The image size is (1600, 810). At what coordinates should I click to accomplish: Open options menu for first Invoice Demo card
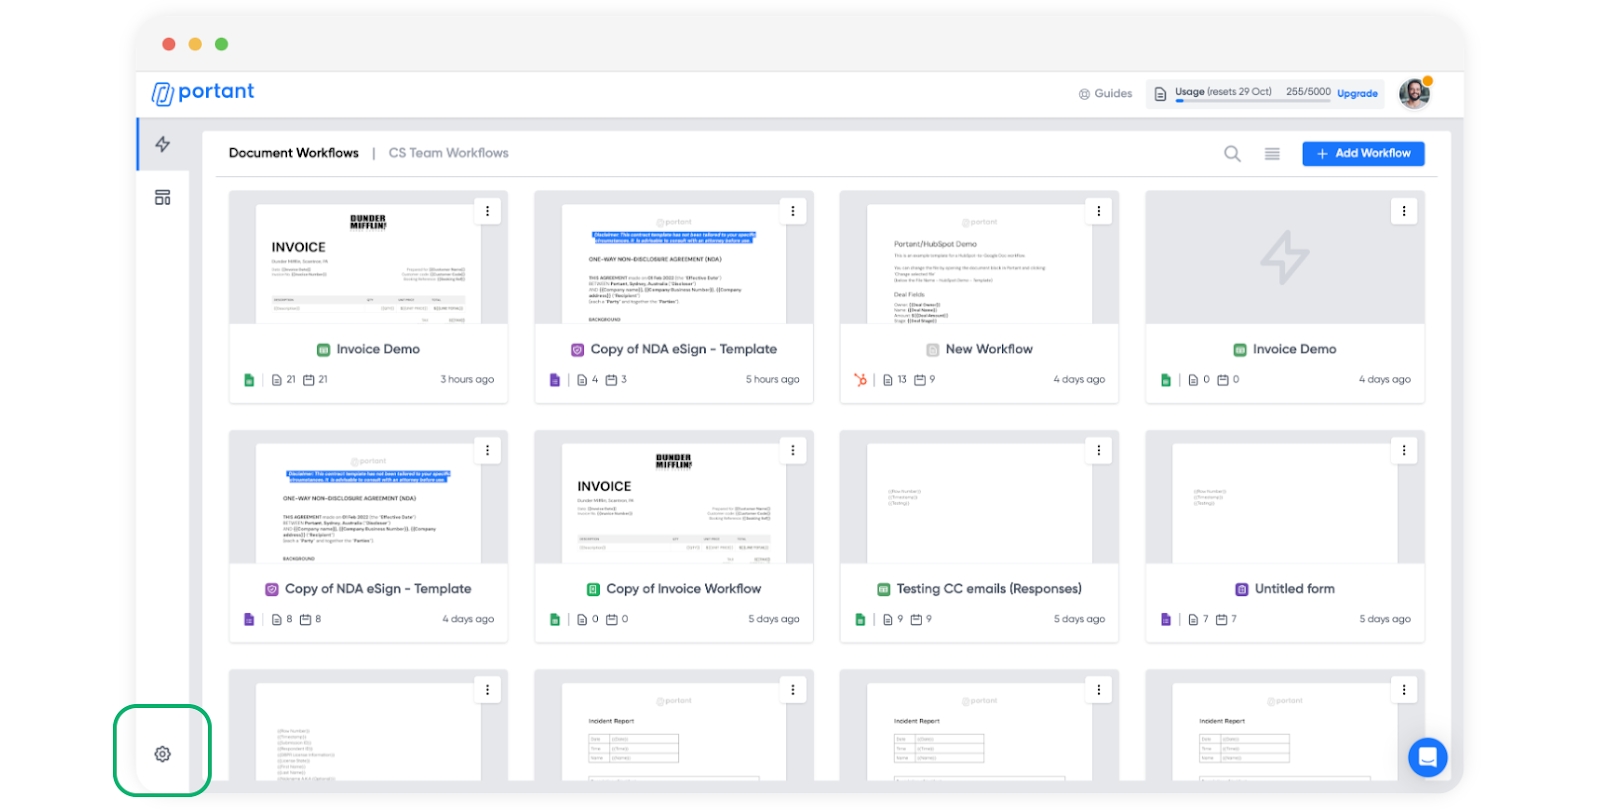pos(487,211)
